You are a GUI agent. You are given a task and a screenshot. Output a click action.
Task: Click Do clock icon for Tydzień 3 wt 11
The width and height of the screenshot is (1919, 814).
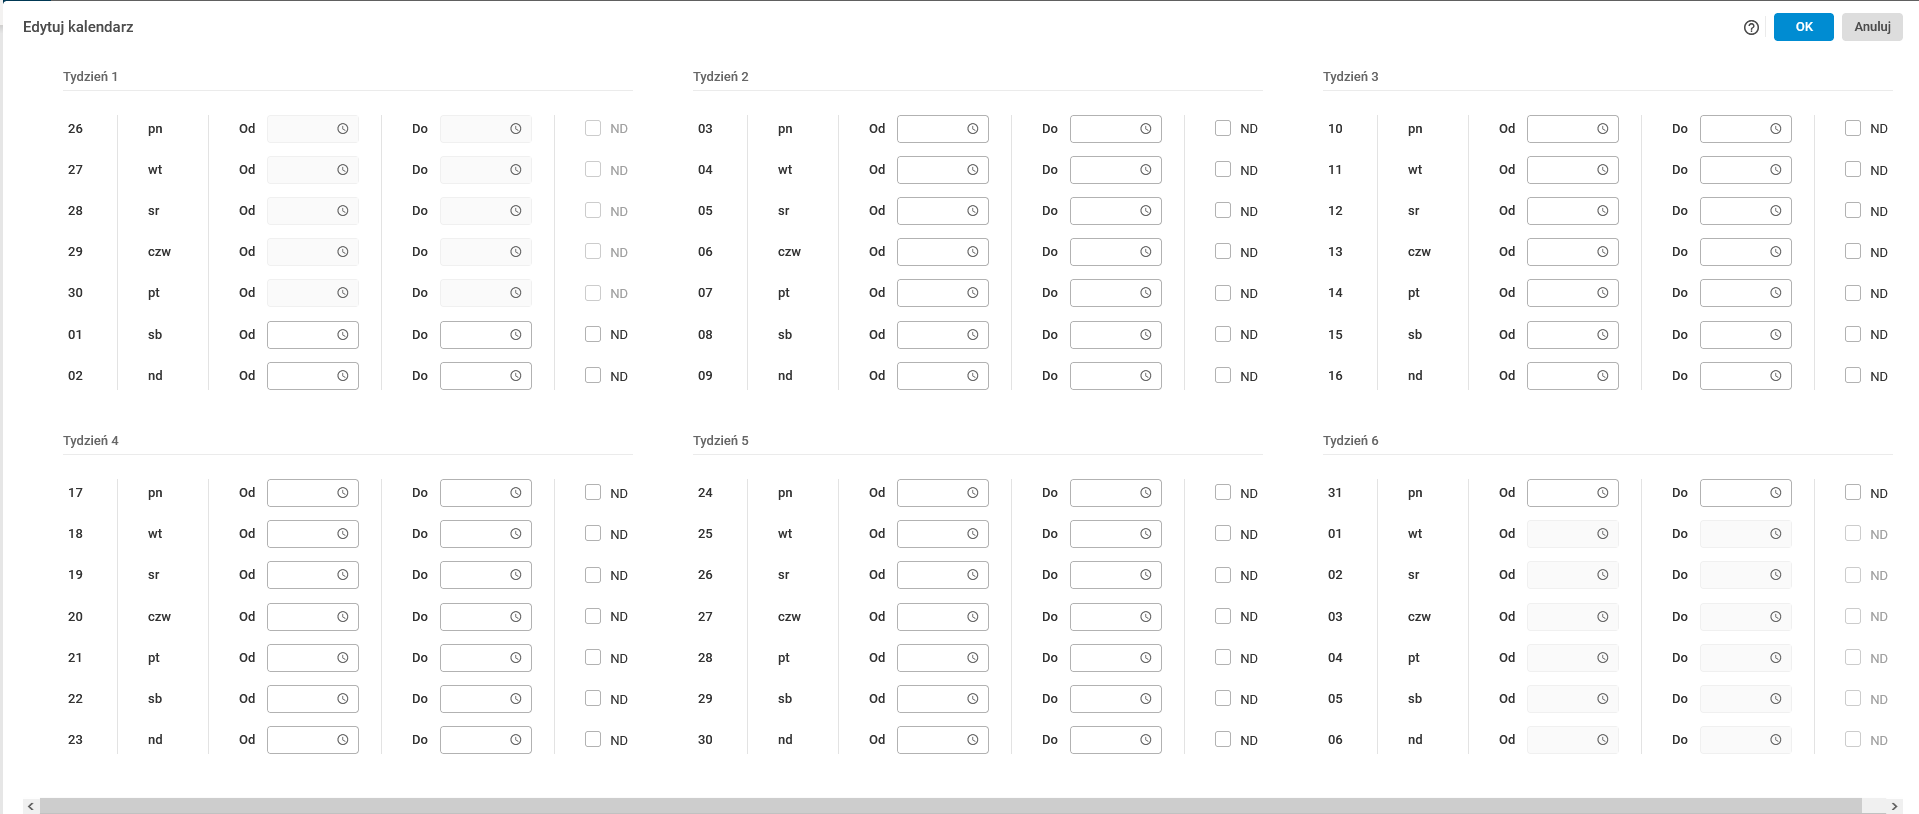[1776, 170]
